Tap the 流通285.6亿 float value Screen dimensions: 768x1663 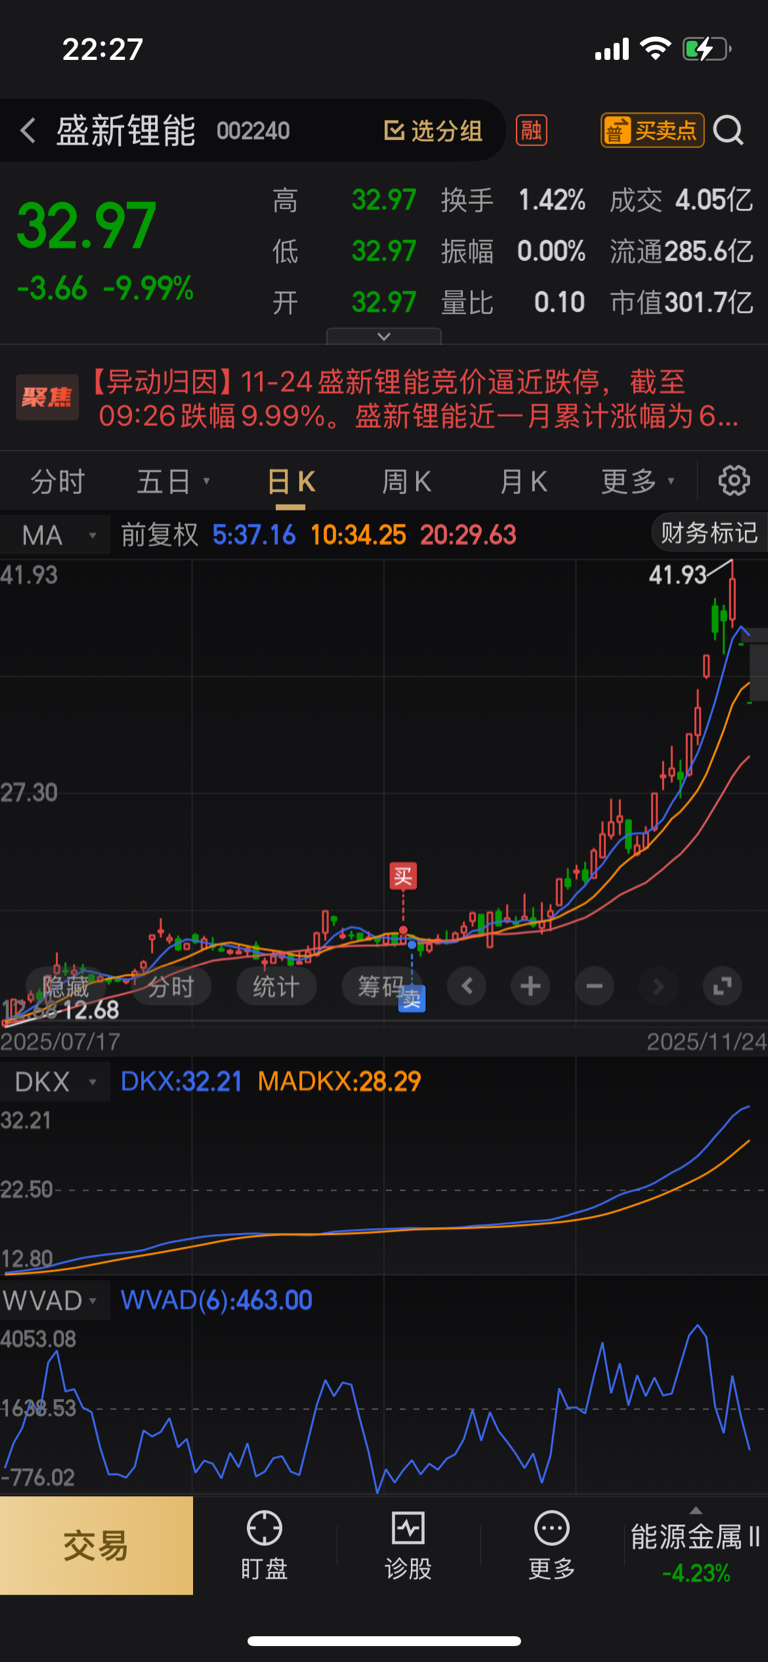(681, 251)
